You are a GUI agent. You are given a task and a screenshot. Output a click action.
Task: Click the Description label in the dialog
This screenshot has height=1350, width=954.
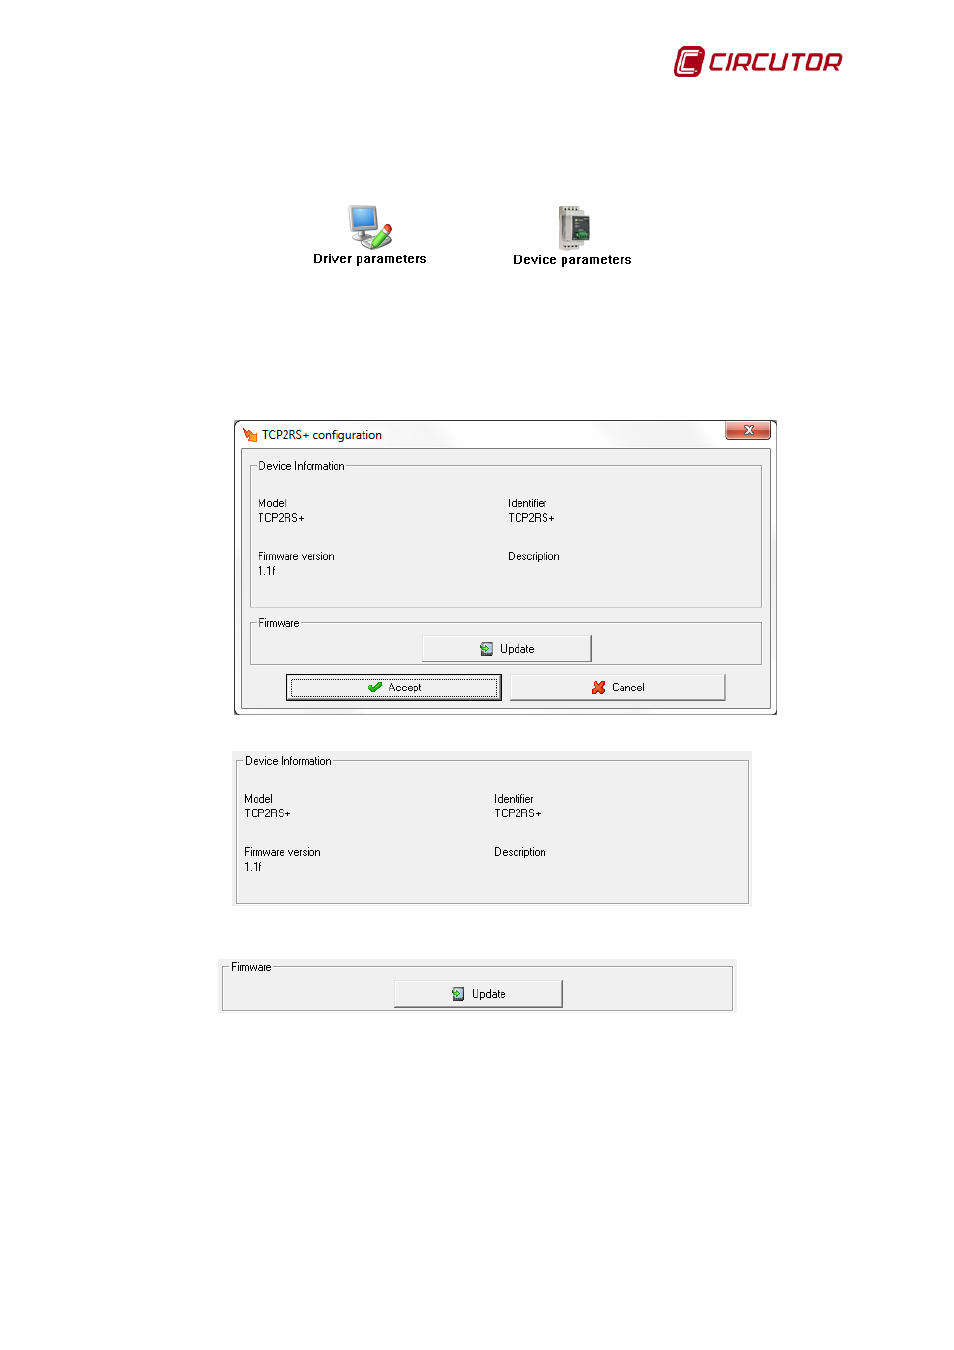point(534,557)
